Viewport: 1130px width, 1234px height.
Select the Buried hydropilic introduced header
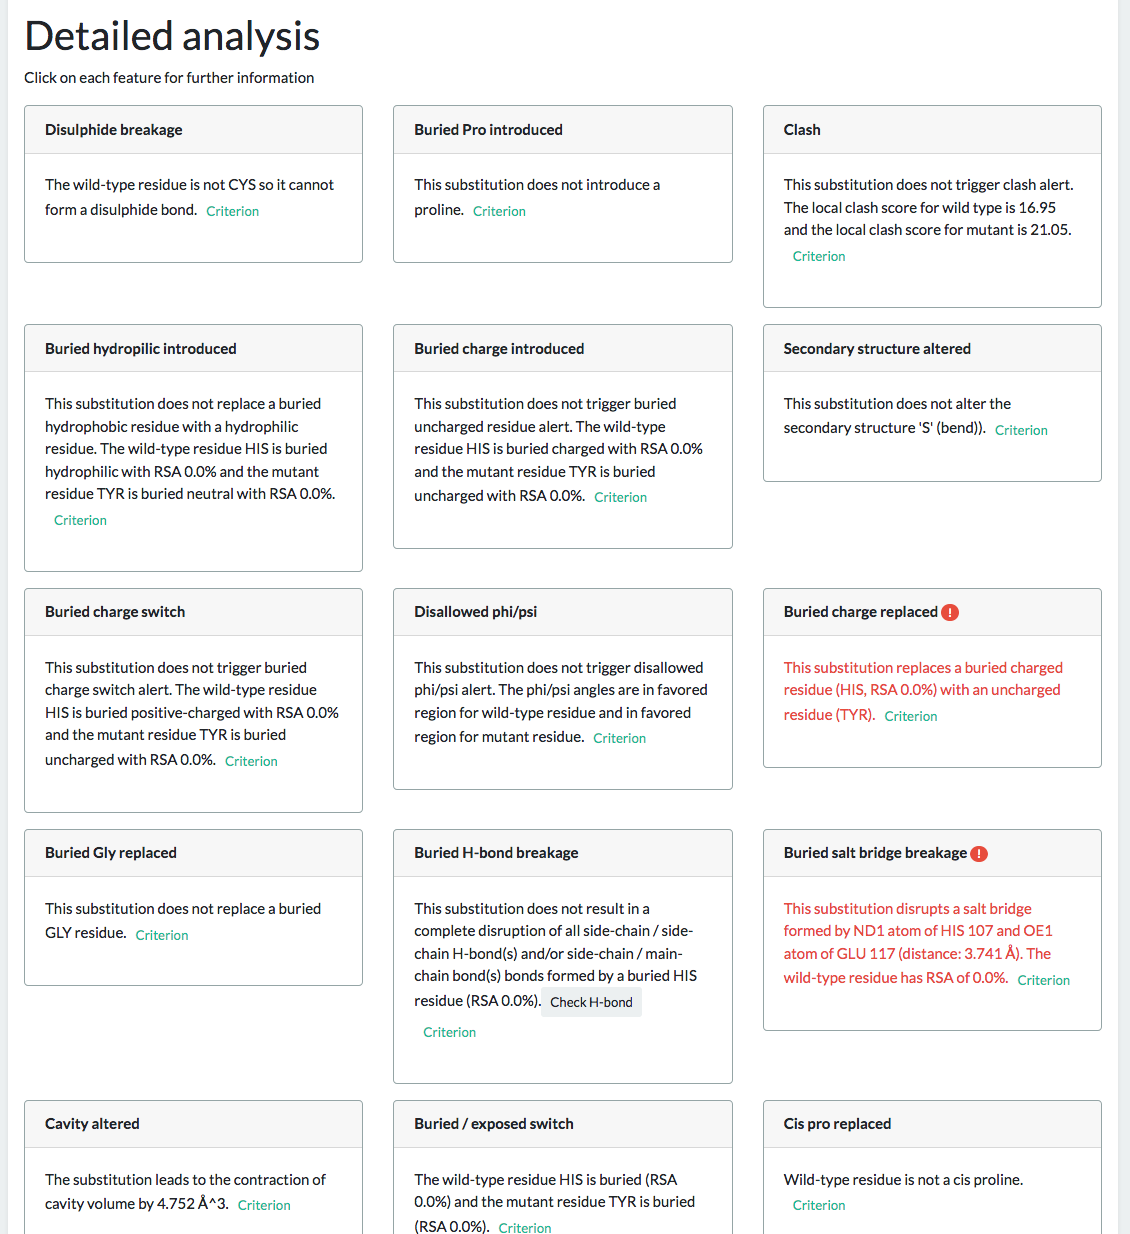point(193,349)
